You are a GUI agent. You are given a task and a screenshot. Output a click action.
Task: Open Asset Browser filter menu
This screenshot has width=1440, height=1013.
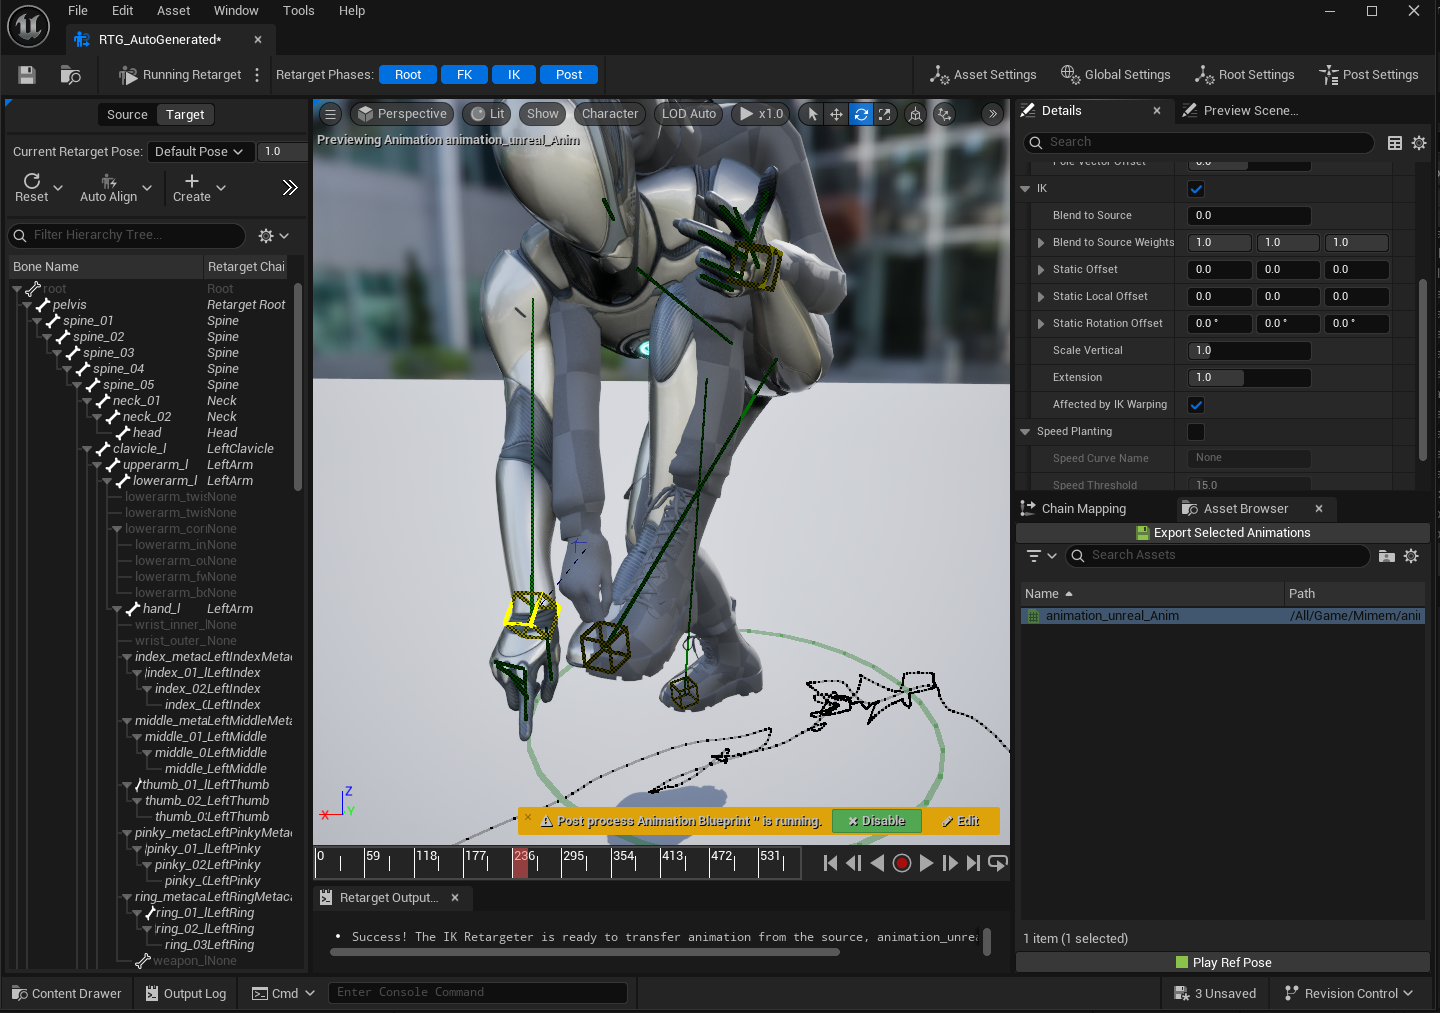pyautogui.click(x=1041, y=556)
